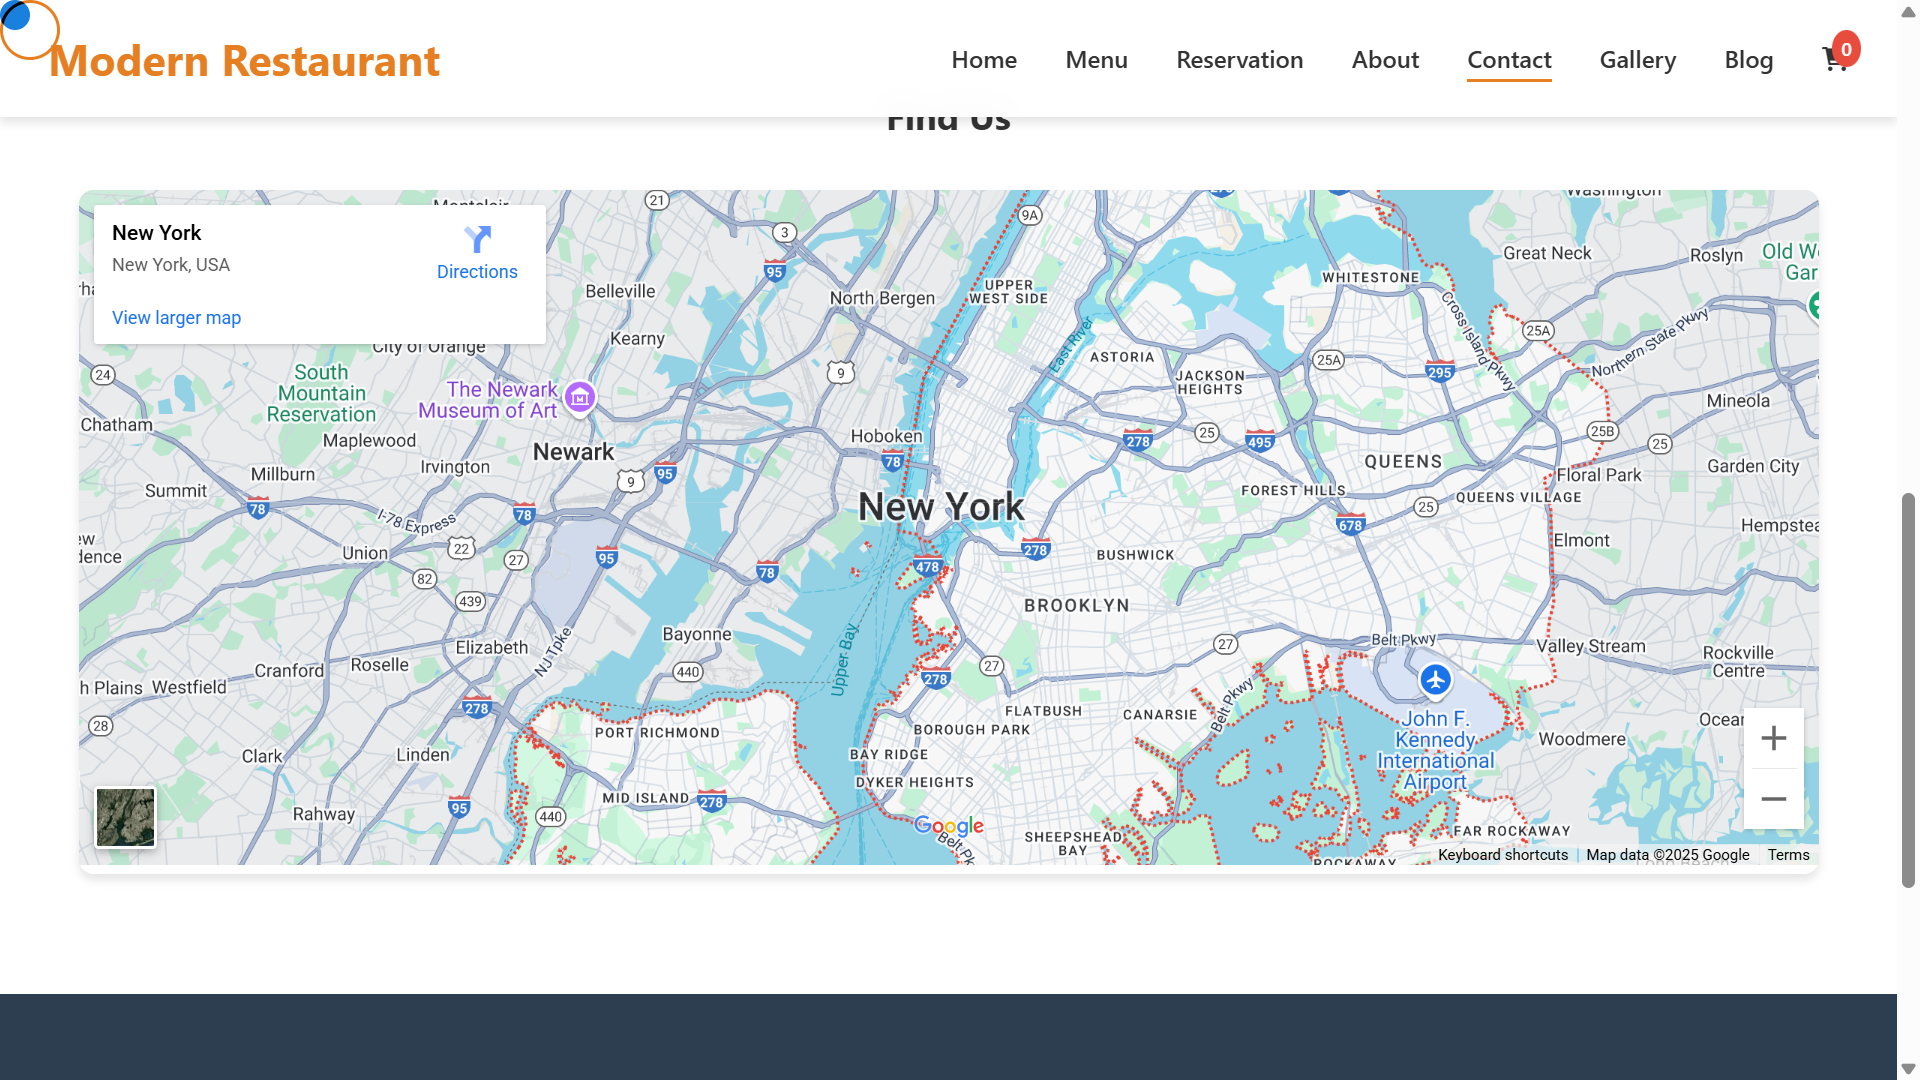1920x1080 pixels.
Task: Click the BUSHWICK neighborhood label
Action: 1135,555
